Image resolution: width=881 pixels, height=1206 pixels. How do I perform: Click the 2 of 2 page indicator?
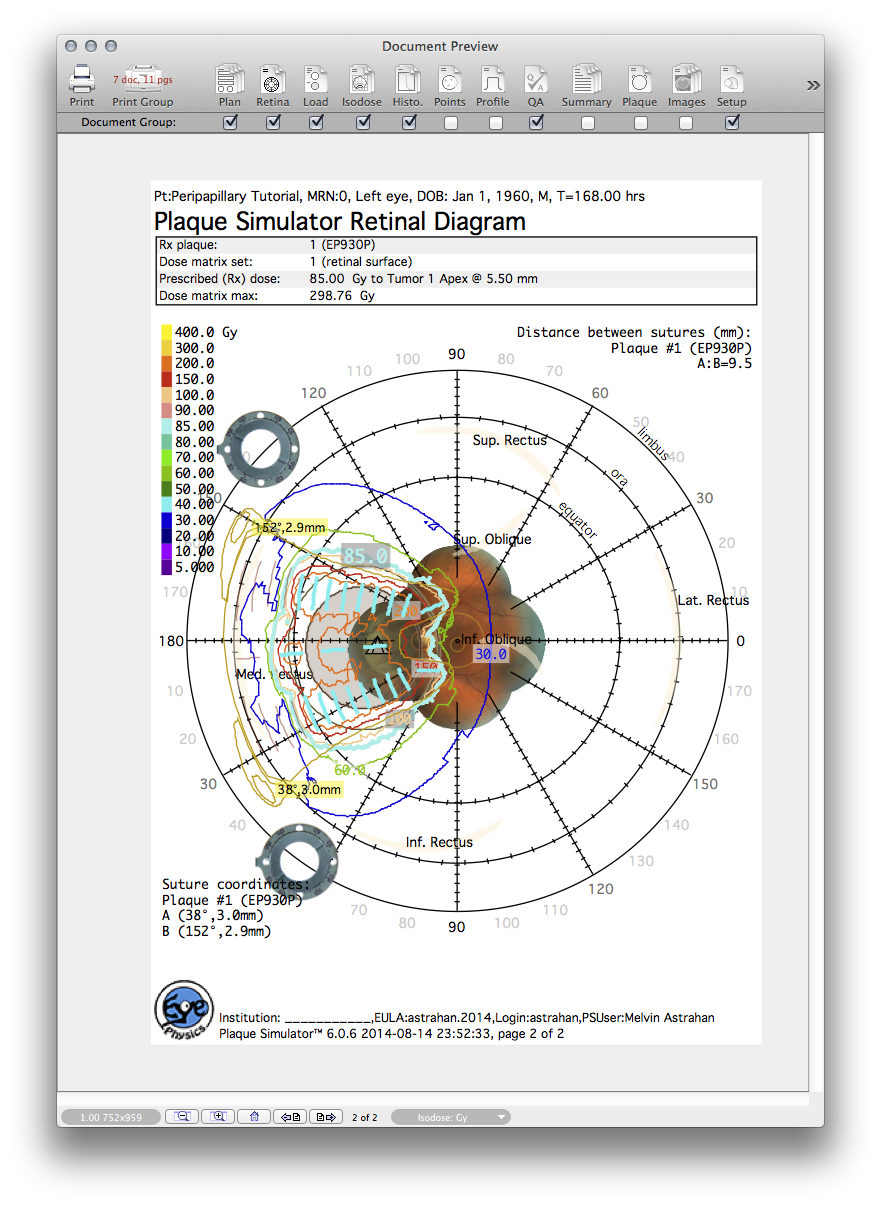click(x=365, y=1117)
